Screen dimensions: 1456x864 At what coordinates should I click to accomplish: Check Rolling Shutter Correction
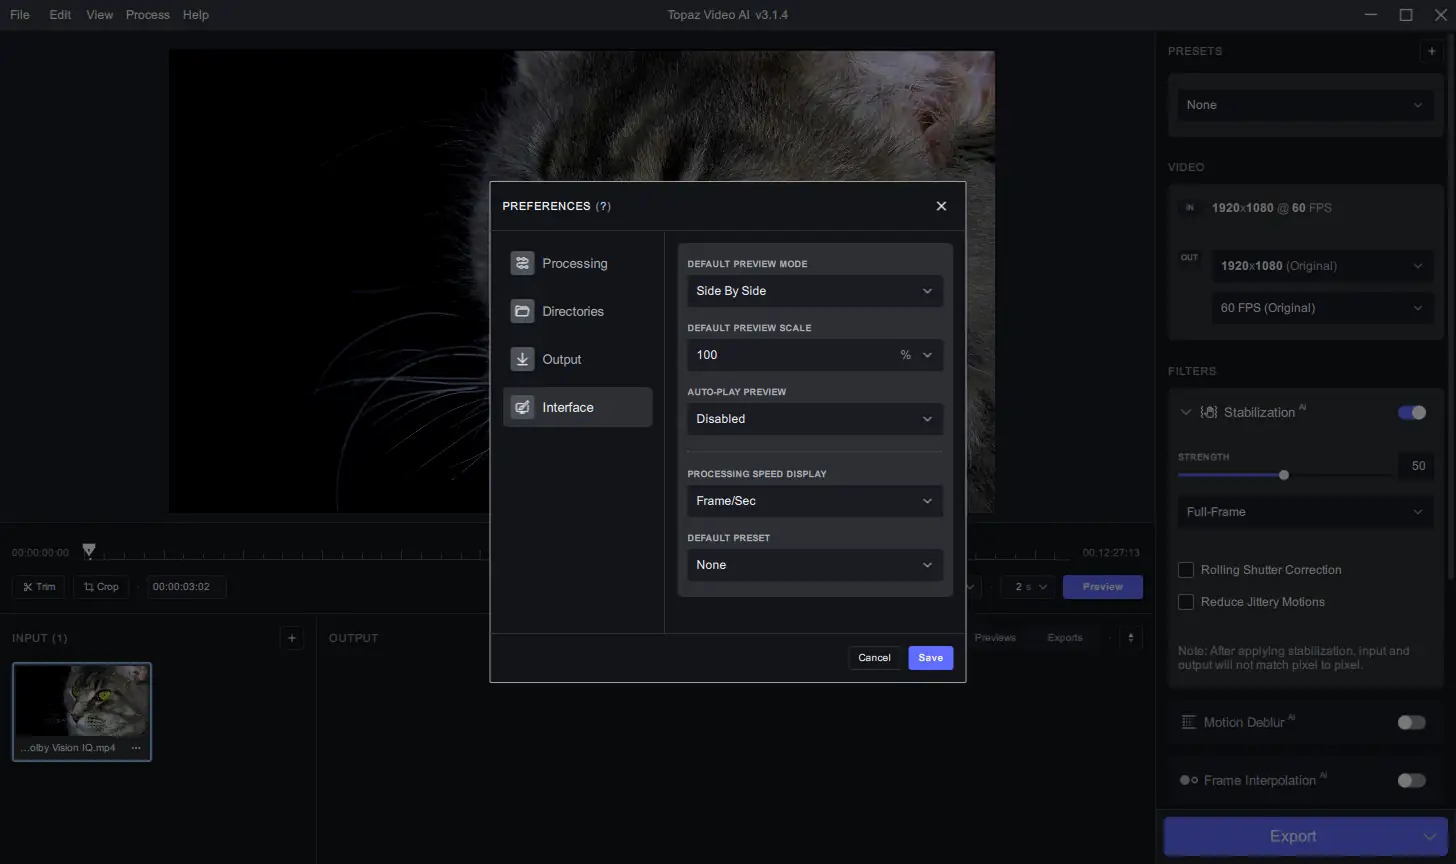pyautogui.click(x=1186, y=570)
